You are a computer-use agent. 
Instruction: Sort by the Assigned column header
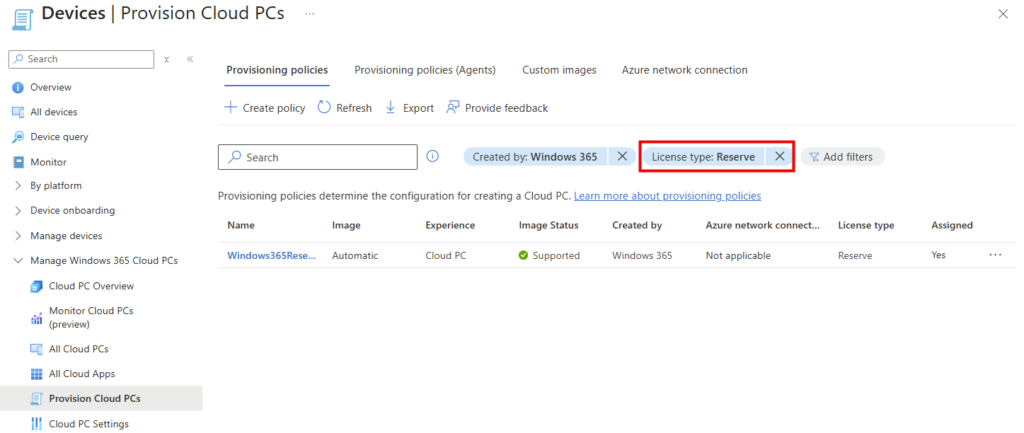point(952,225)
